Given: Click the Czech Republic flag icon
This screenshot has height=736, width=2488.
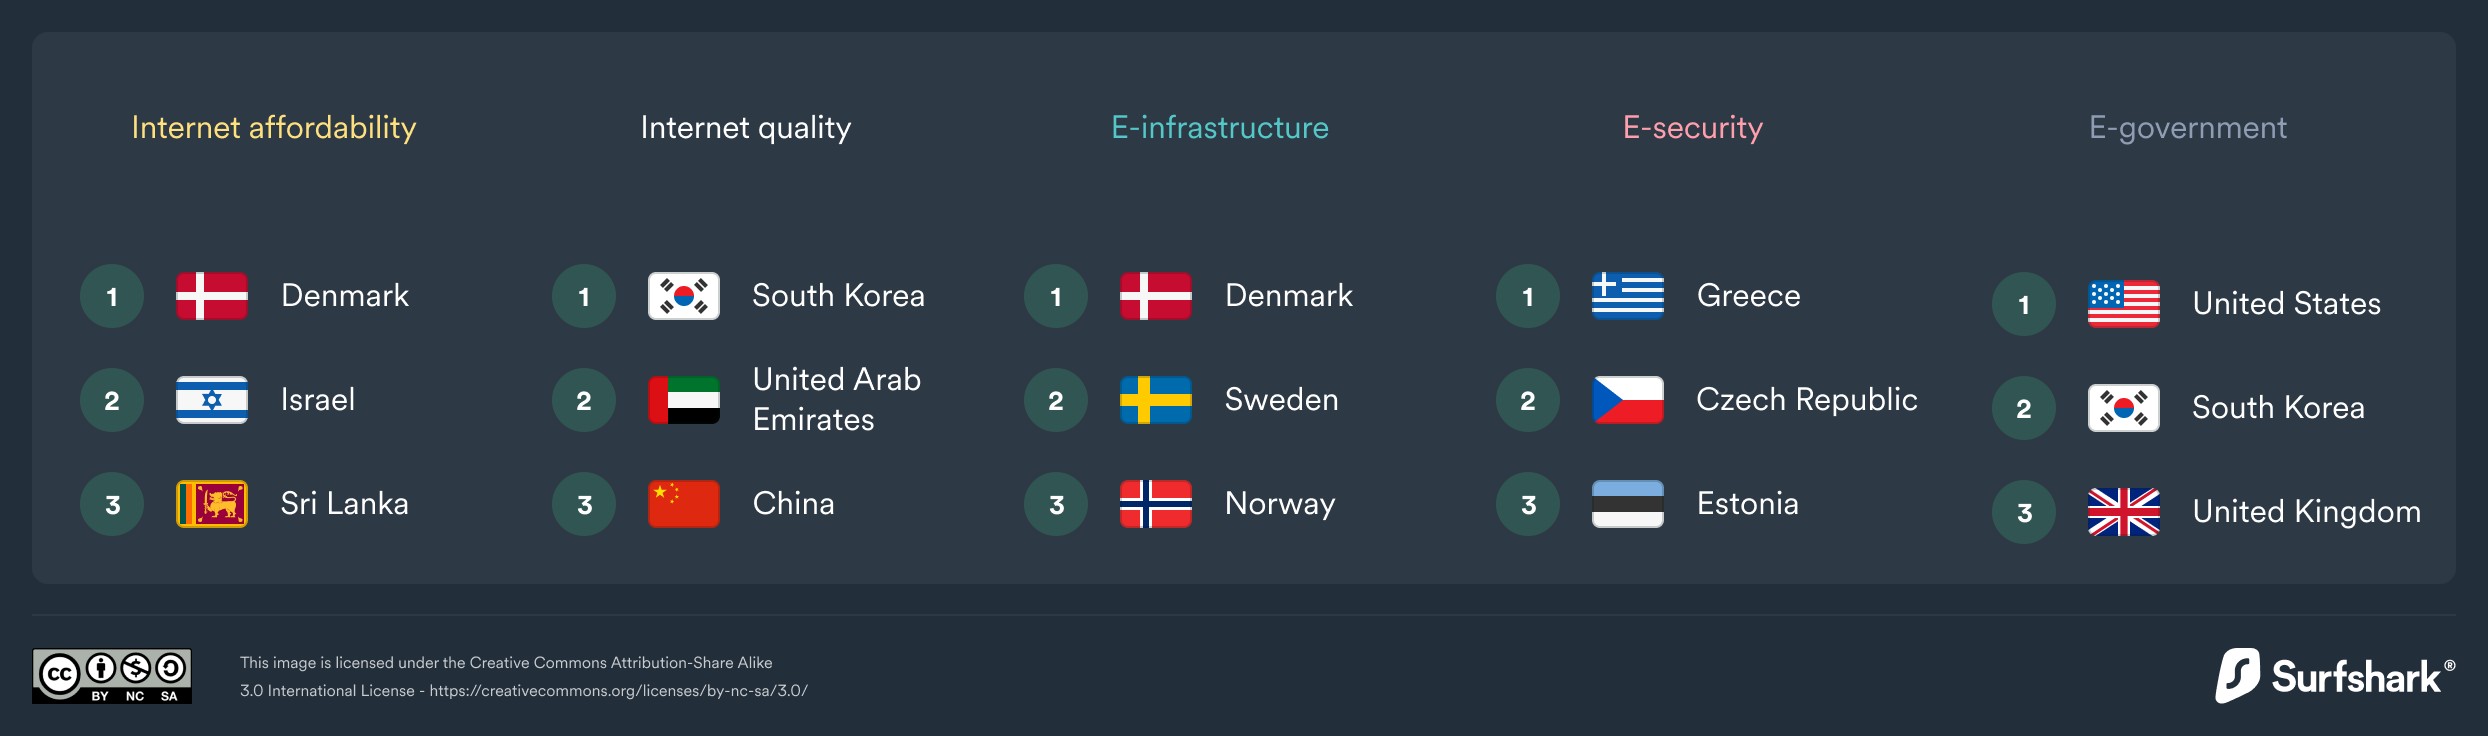Looking at the screenshot, I should pyautogui.click(x=1628, y=400).
